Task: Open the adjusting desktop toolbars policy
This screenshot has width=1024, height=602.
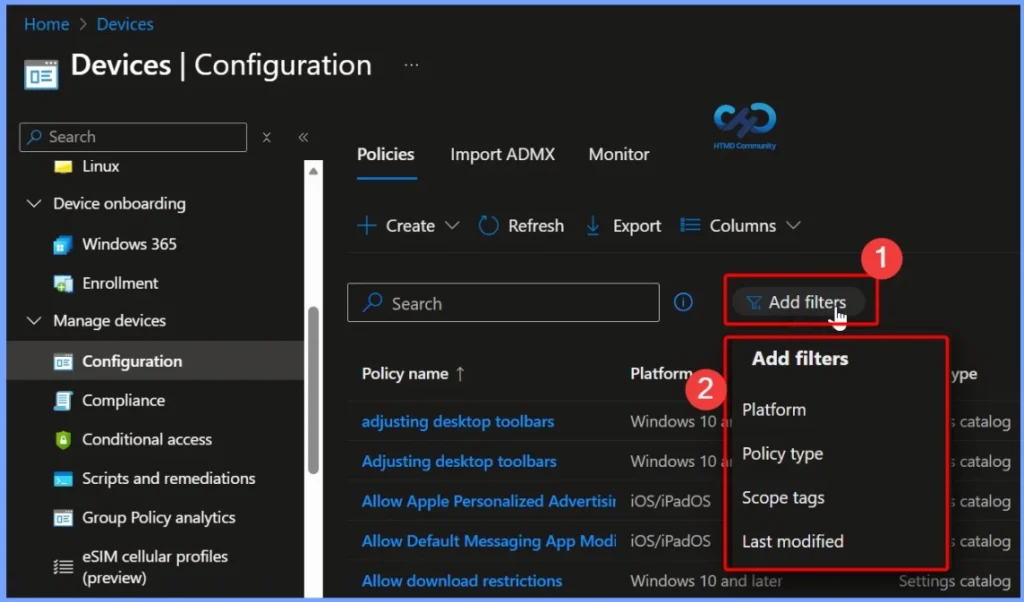Action: (x=457, y=421)
